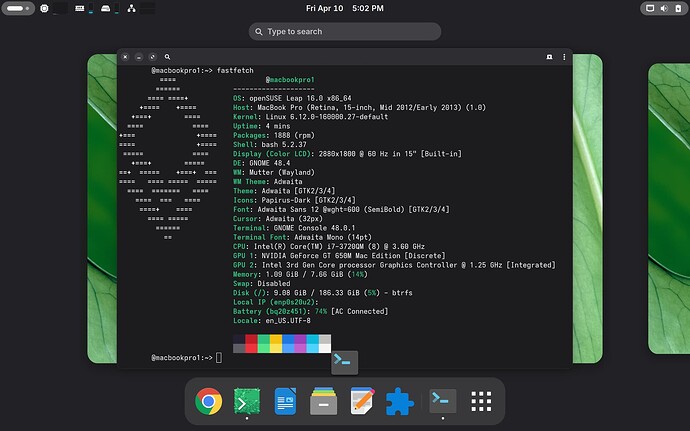
Task: Click the yellow color block in fastfetch output
Action: (276, 343)
